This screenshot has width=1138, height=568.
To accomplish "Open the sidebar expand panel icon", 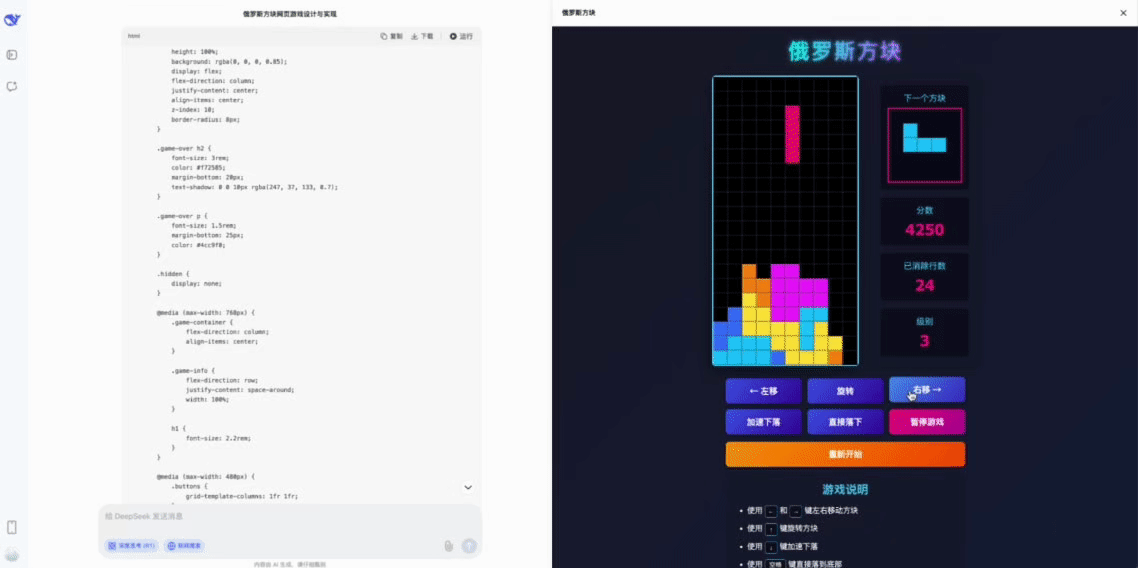I will click(x=12, y=54).
